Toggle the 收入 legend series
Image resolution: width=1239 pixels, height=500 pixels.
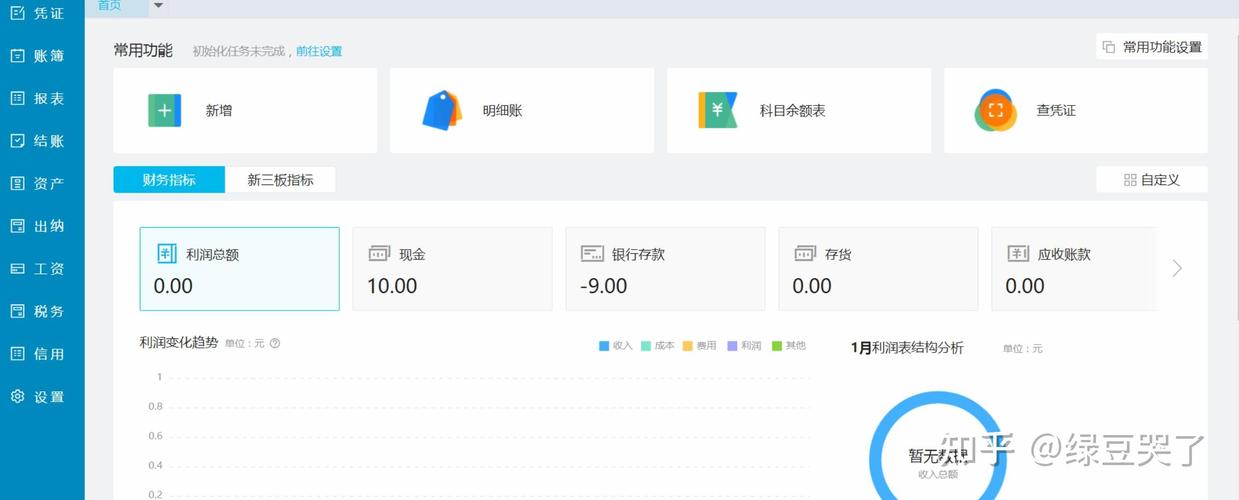[x=616, y=346]
